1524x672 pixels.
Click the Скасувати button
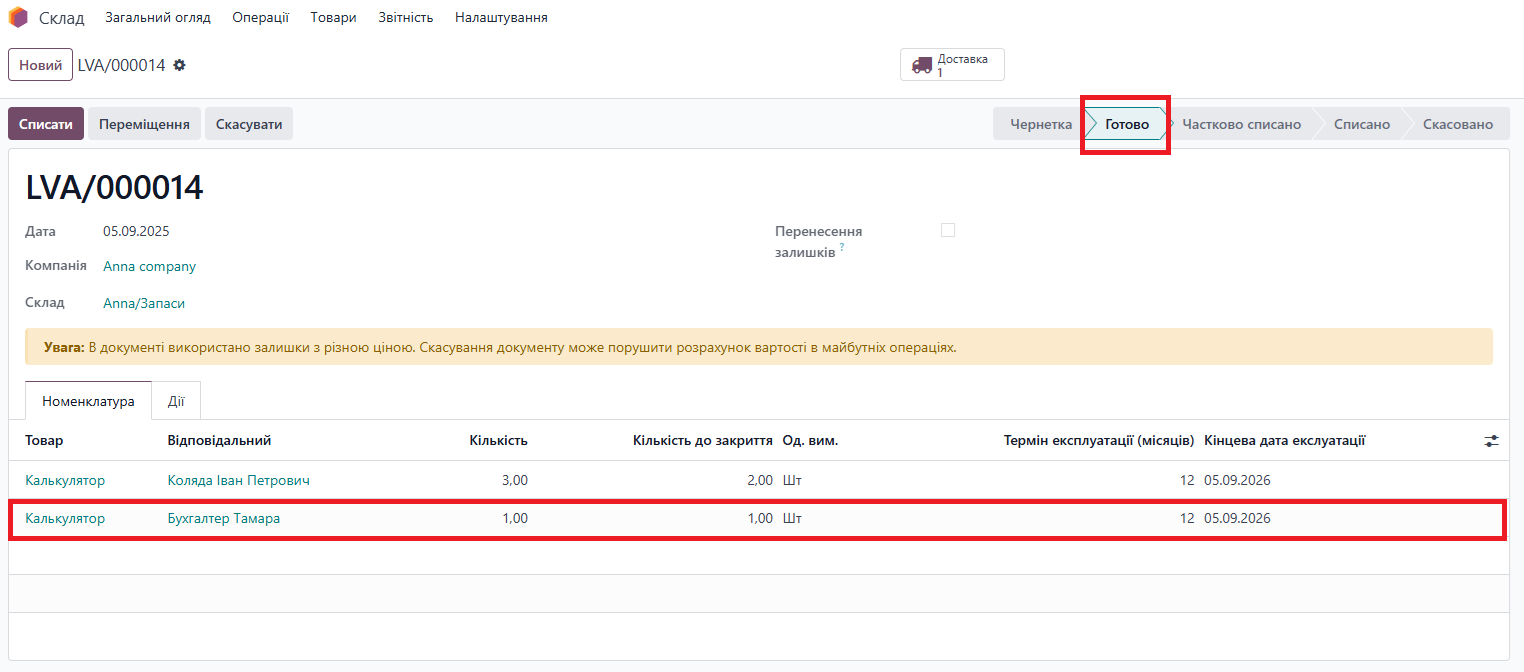tap(249, 125)
